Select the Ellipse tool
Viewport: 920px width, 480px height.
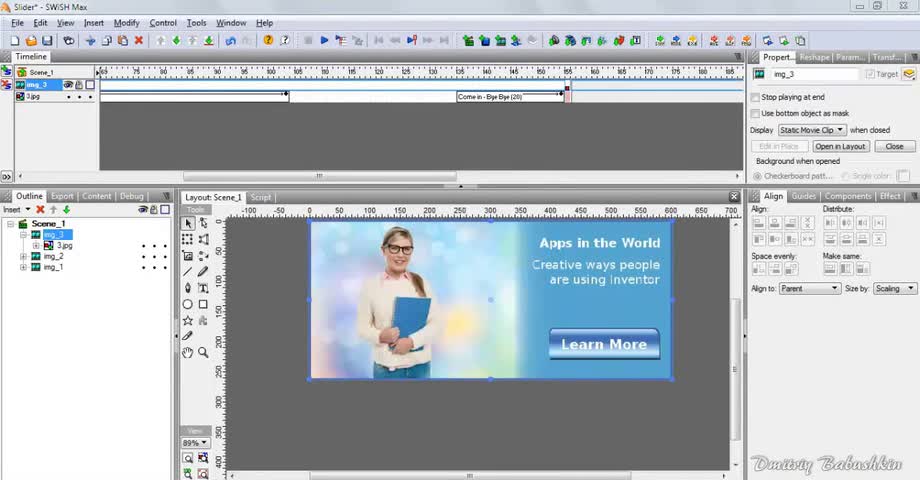pos(188,304)
